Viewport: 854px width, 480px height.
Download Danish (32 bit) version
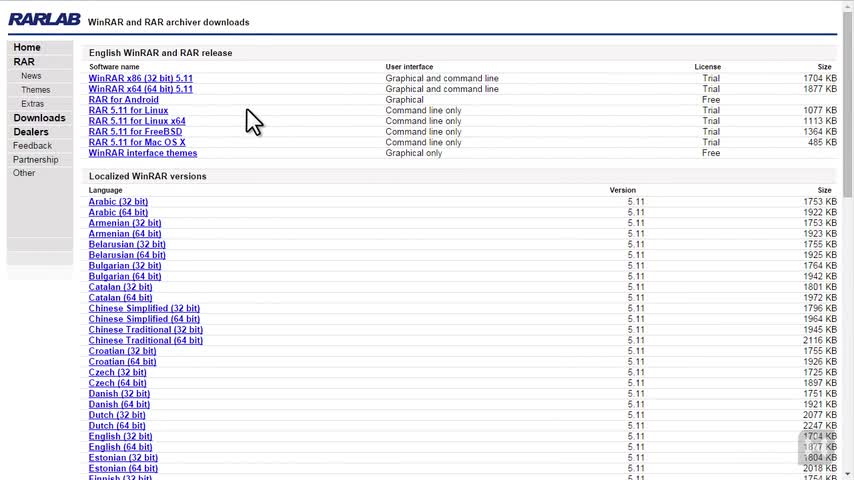[119, 393]
